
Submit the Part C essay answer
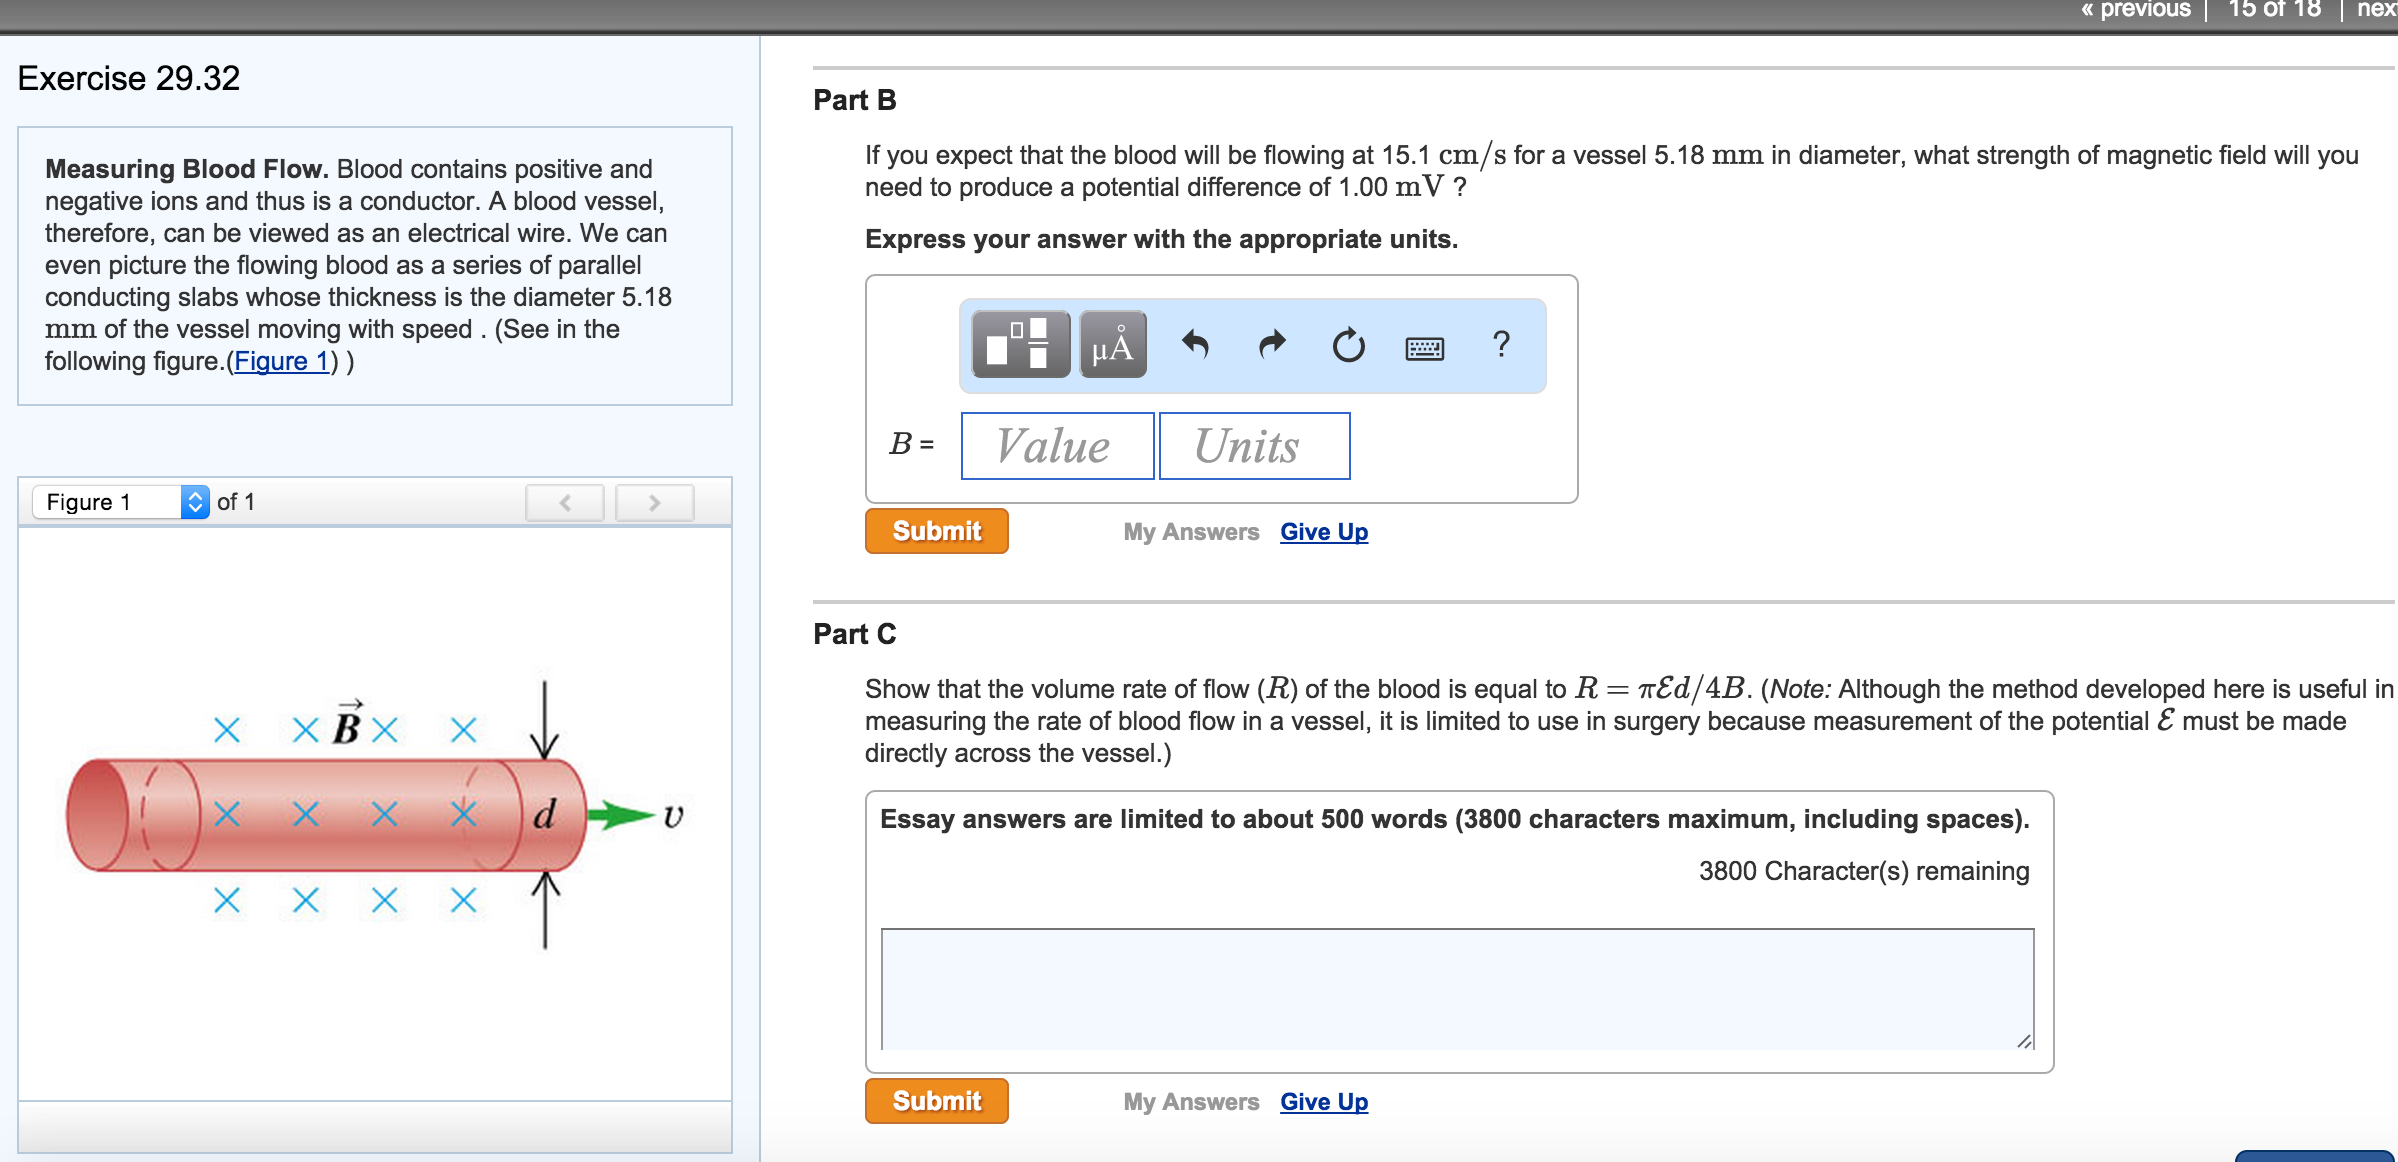pyautogui.click(x=936, y=1101)
